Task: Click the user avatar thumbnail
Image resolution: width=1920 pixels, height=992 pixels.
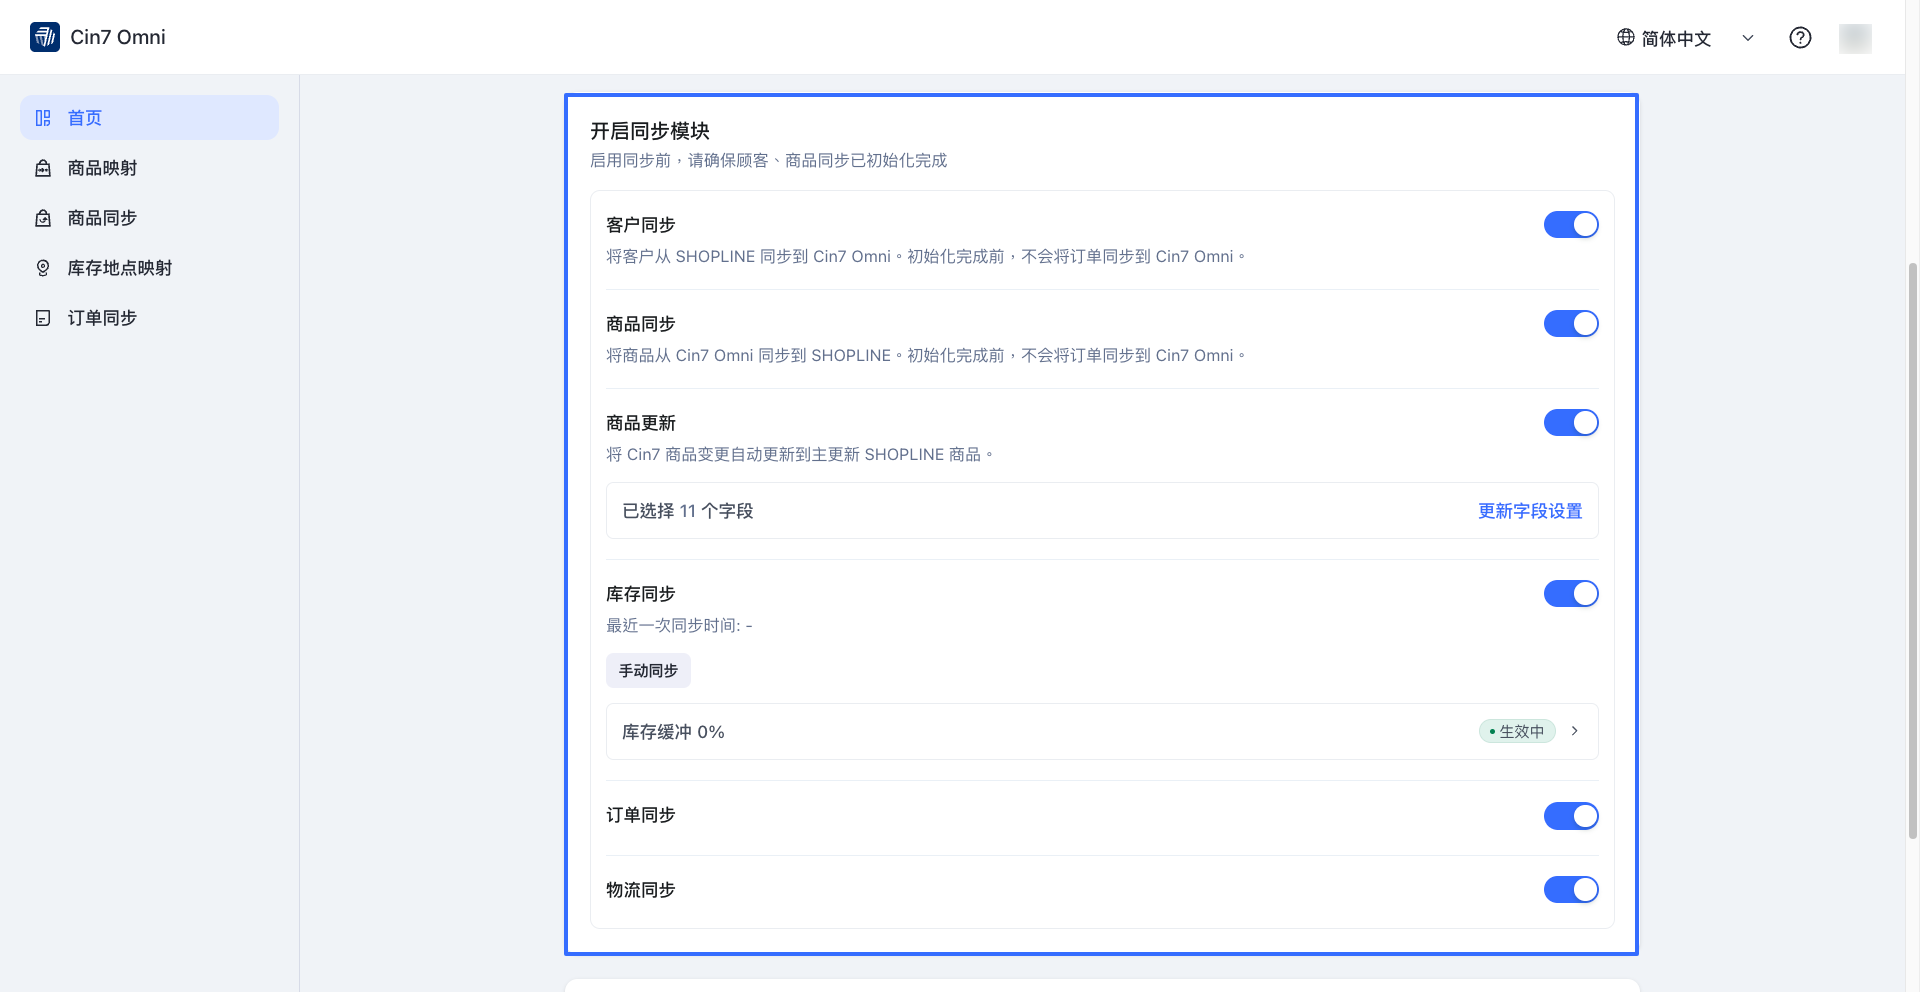Action: 1855,38
